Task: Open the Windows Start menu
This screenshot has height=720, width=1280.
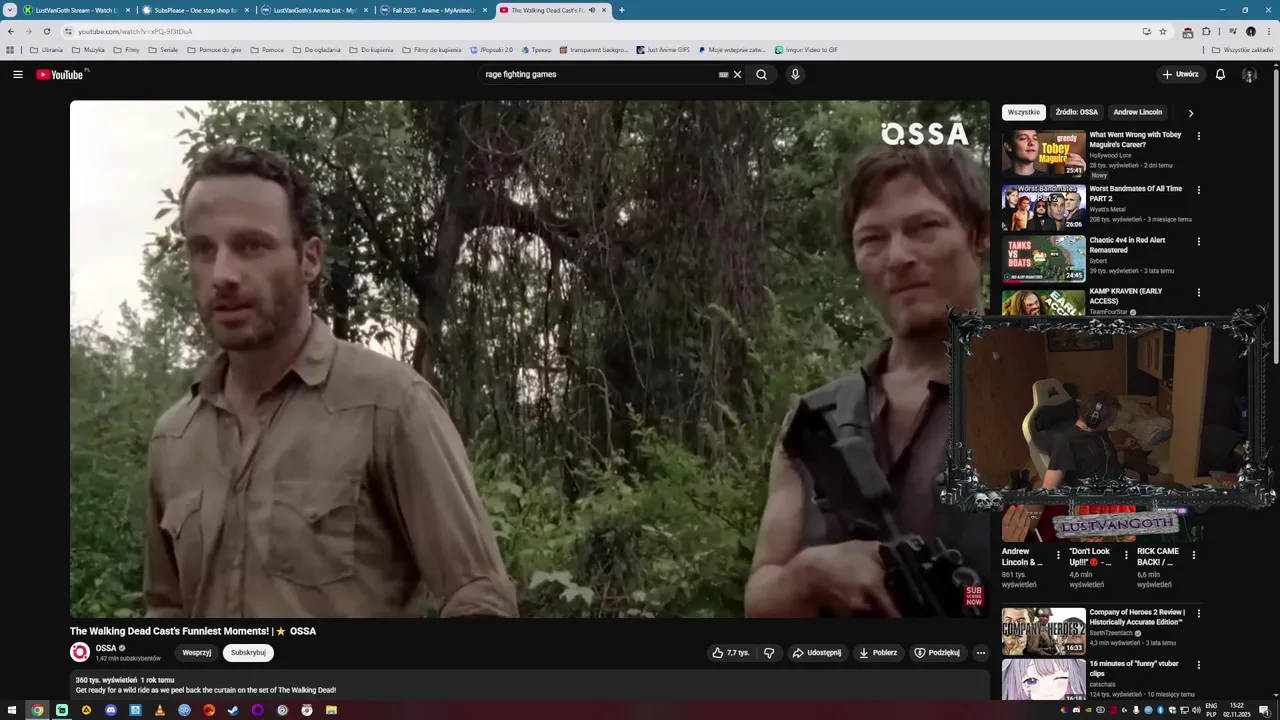Action: coord(12,710)
